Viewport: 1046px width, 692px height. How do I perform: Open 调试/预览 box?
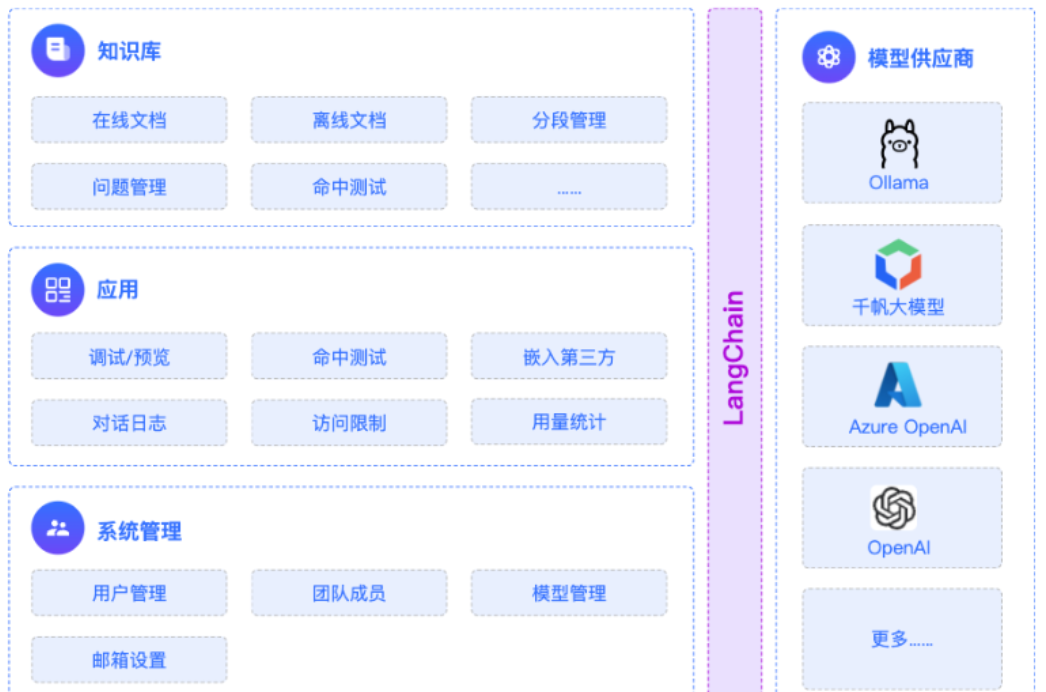click(129, 356)
